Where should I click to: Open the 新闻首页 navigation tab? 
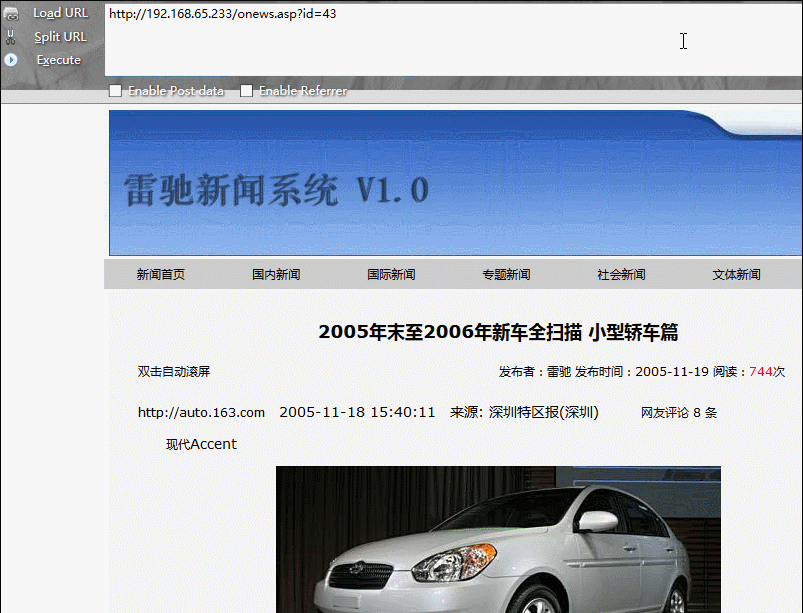coord(161,275)
